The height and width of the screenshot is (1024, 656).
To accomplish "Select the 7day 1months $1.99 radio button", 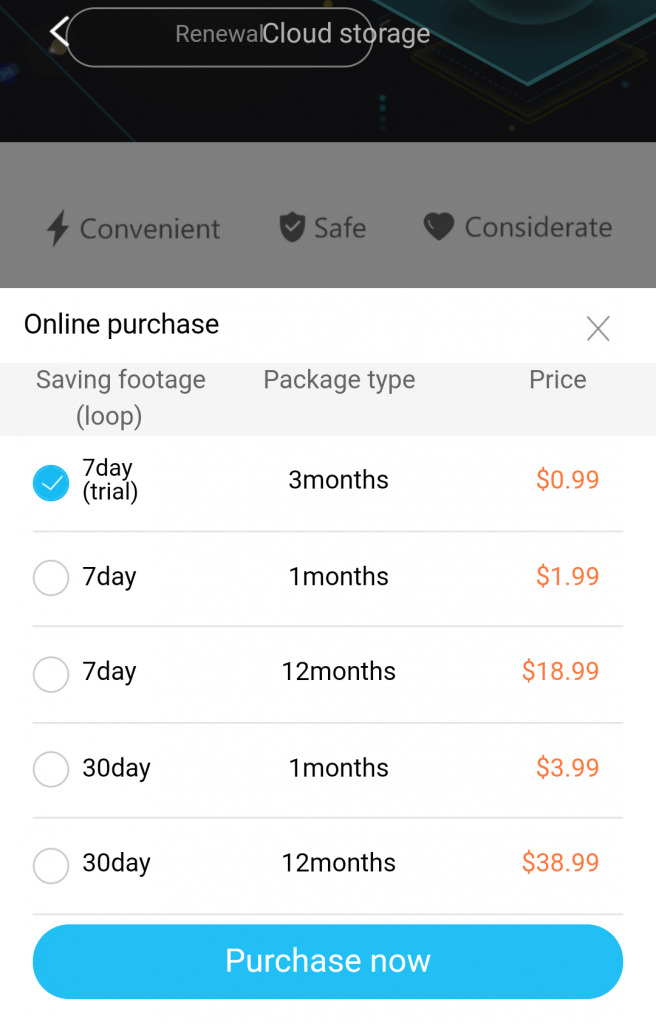I will tap(51, 578).
